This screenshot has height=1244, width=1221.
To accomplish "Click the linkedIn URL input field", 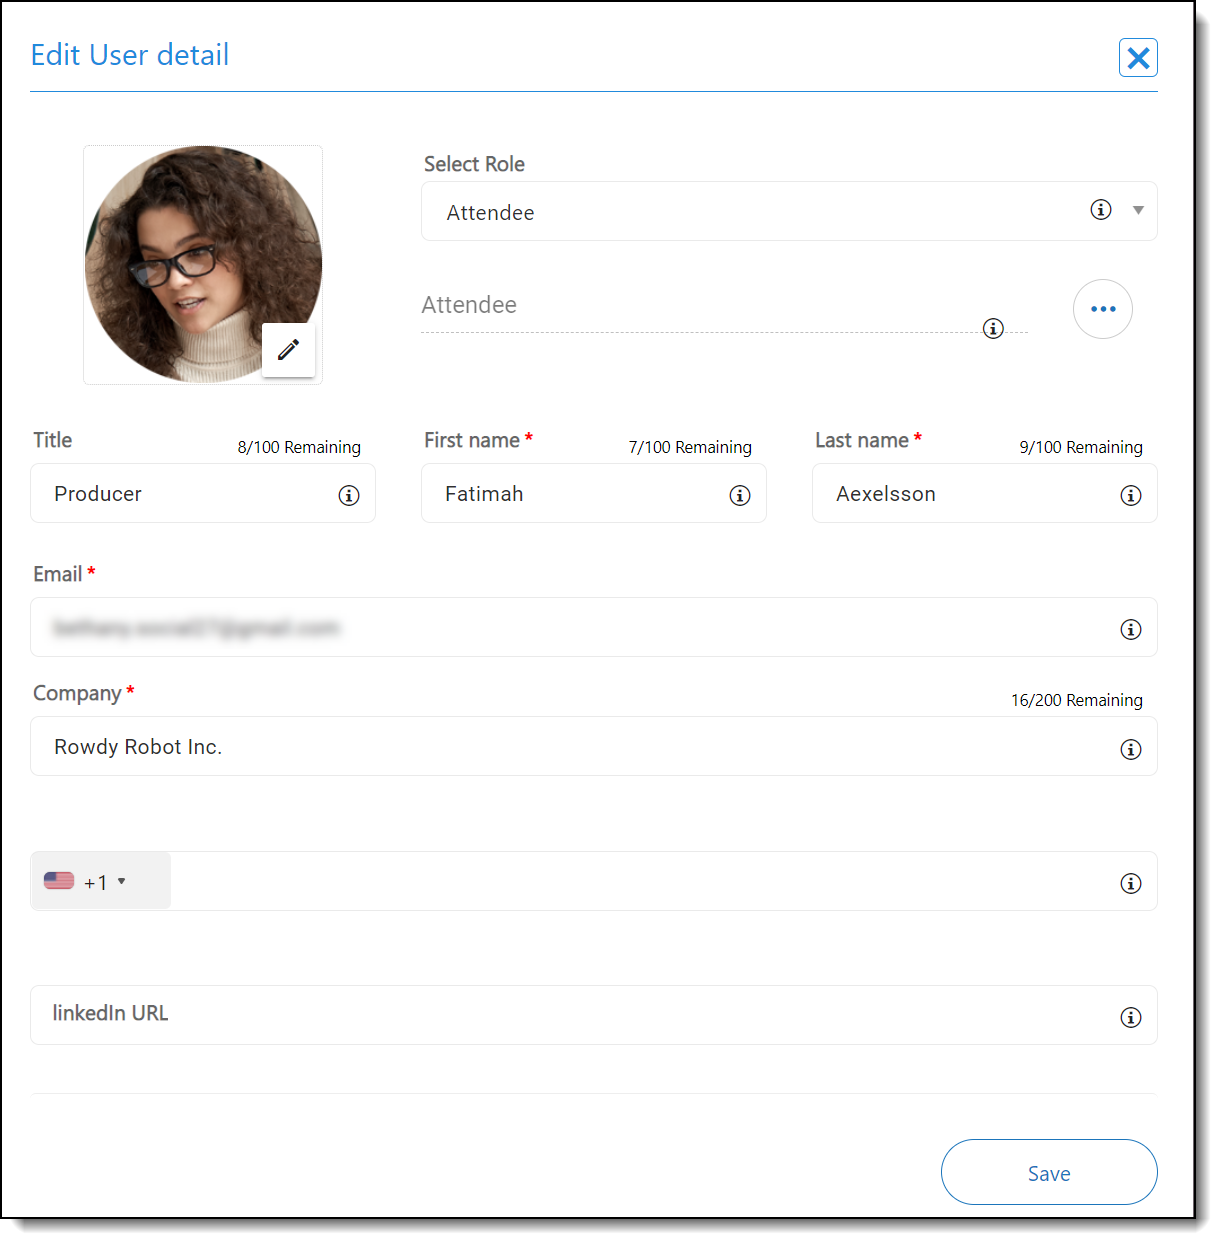I will click(594, 1015).
